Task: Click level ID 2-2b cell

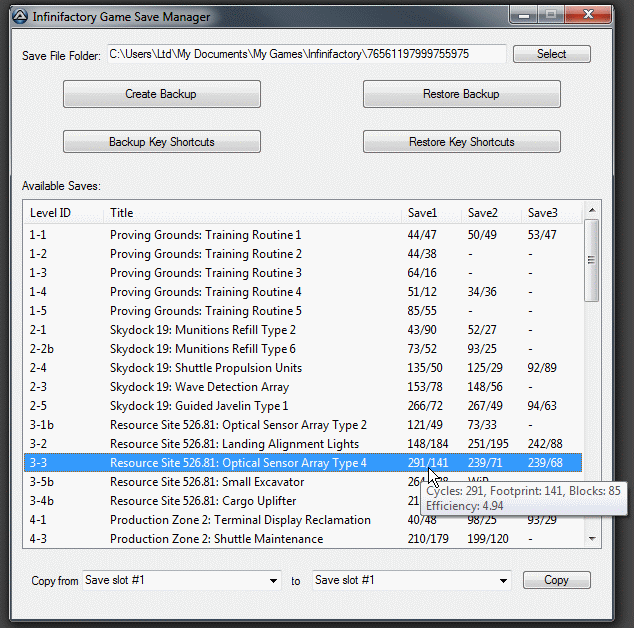Action: coord(41,349)
